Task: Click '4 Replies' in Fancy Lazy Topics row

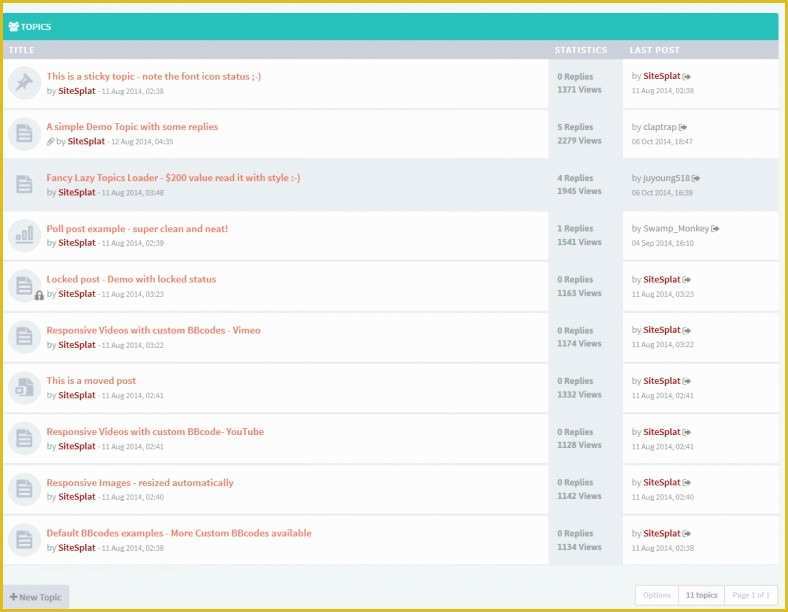Action: point(575,178)
